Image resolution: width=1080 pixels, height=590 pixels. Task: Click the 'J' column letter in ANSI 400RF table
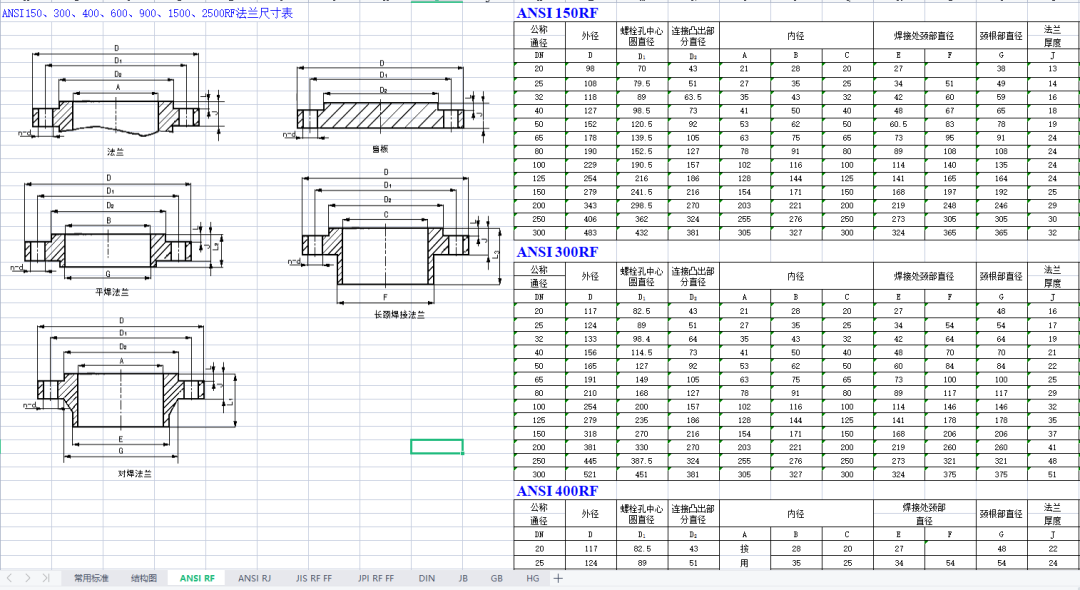pos(1052,534)
